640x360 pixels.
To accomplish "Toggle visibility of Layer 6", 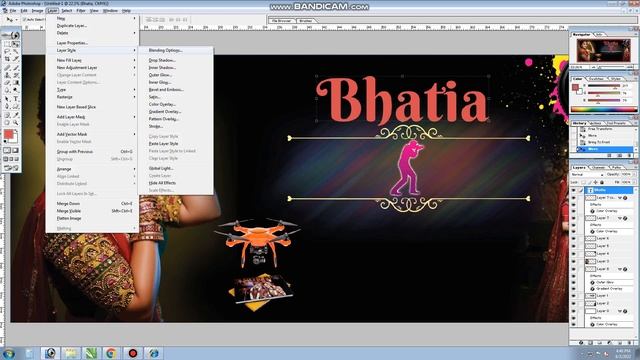I will (573, 238).
